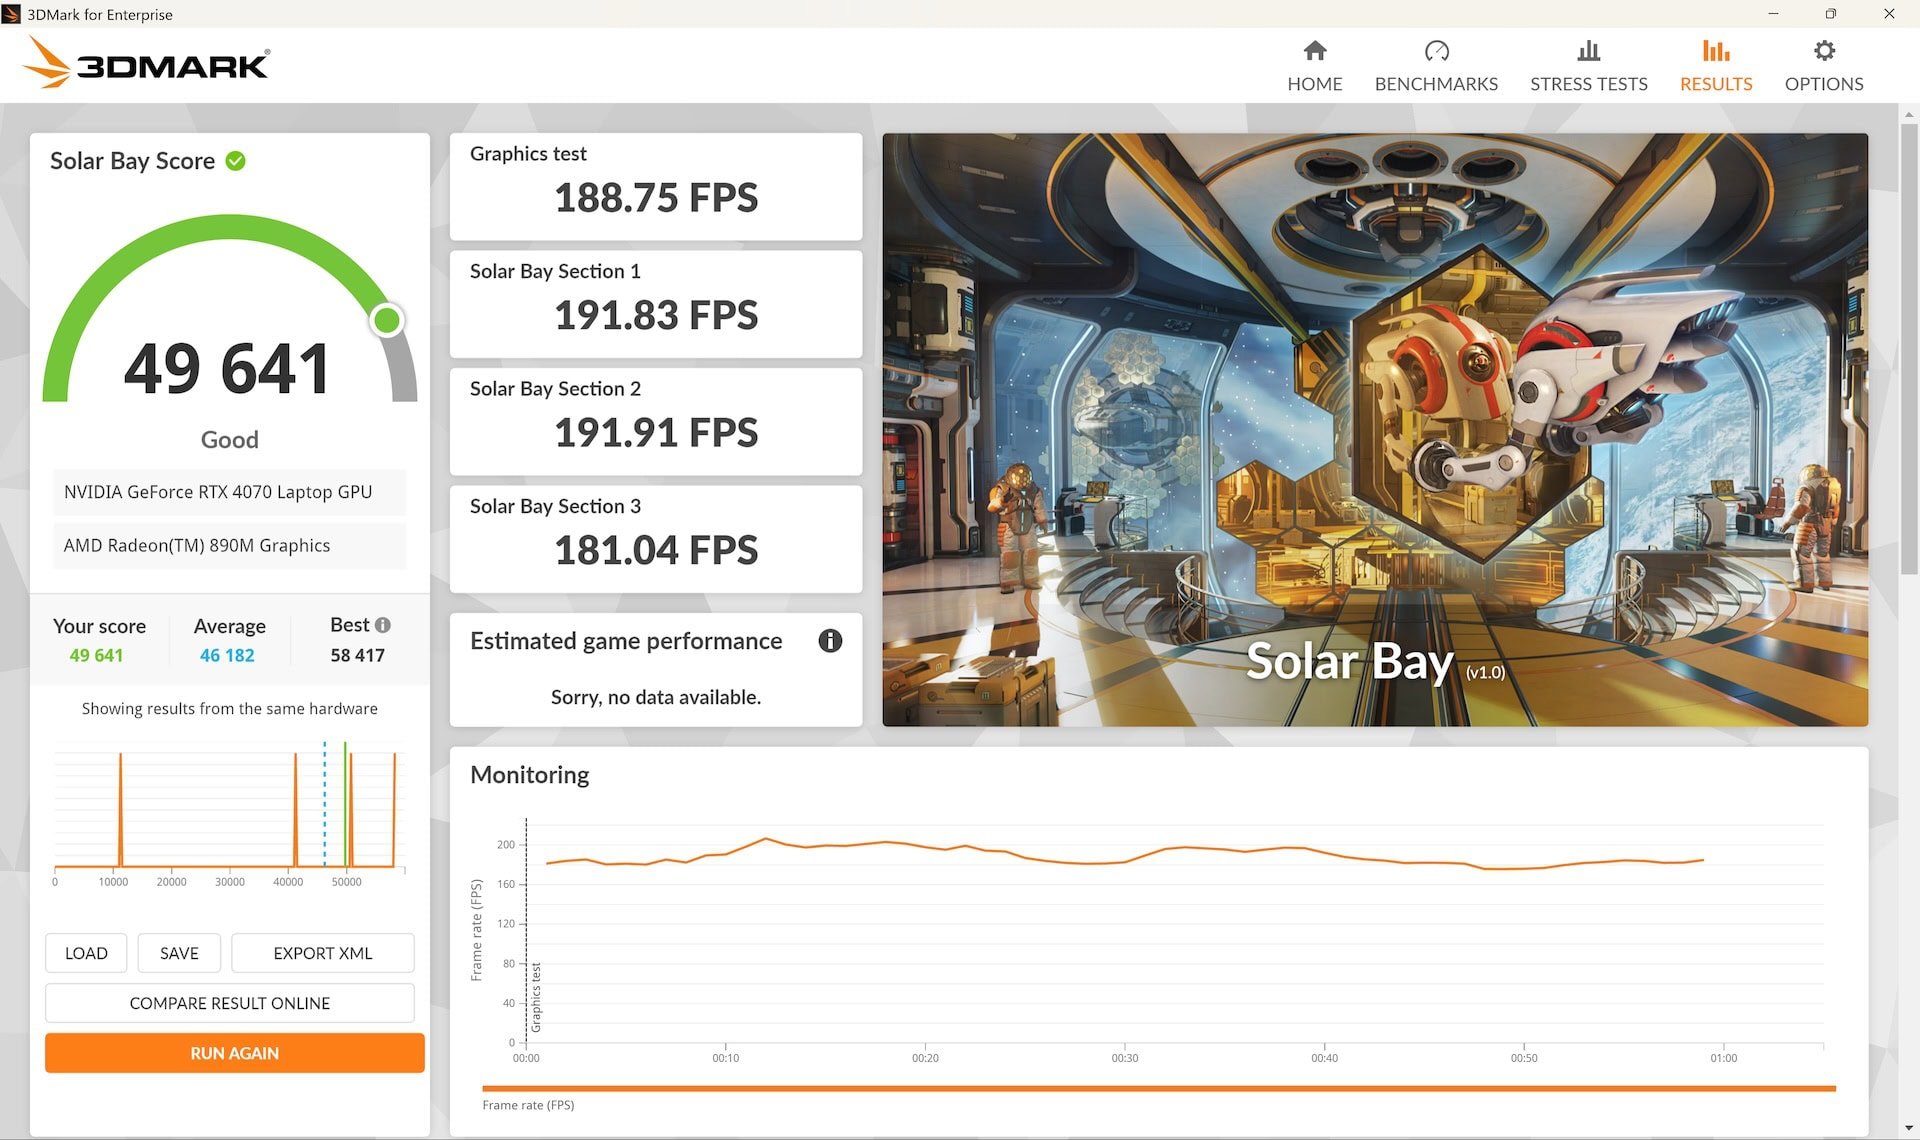Viewport: 1920px width, 1140px height.
Task: Click the OPTIONS settings icon
Action: 1826,52
